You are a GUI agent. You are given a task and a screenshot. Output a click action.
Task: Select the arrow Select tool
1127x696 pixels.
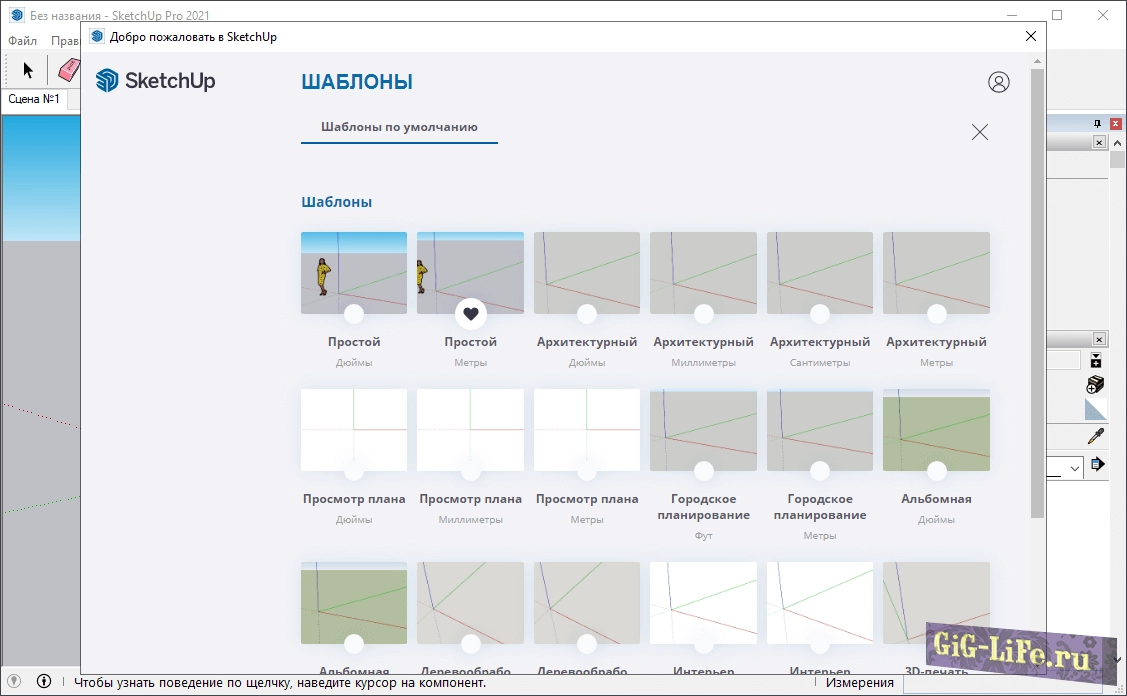pos(28,70)
